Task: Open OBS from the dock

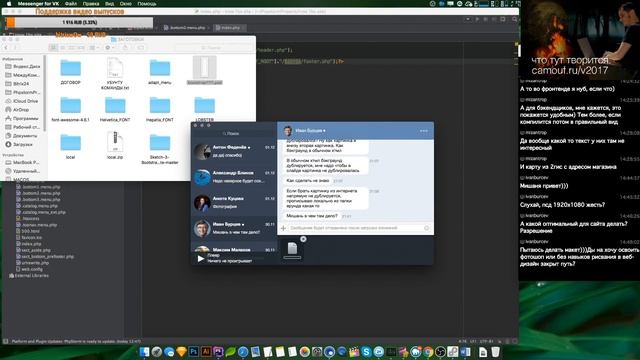Action: [x=440, y=351]
